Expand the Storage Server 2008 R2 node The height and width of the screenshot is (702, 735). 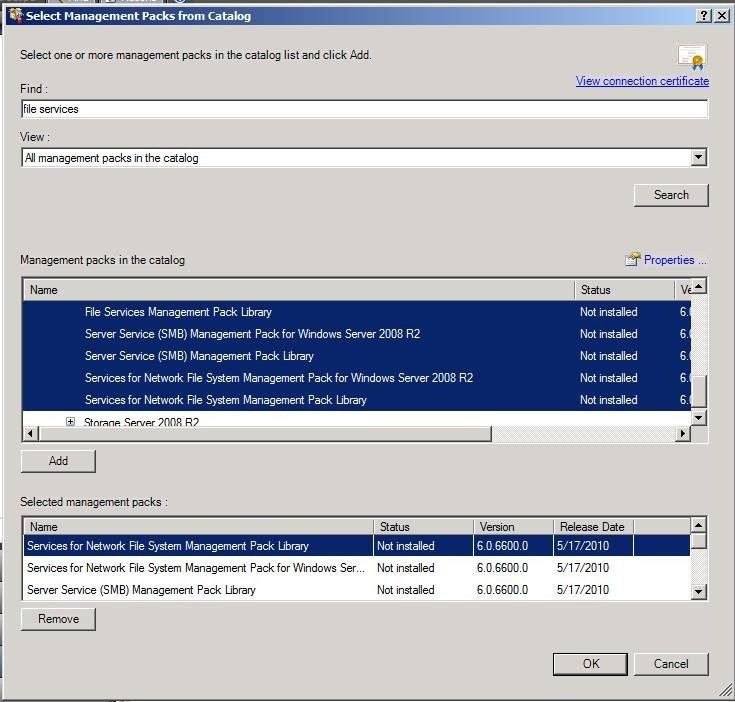tap(70, 421)
